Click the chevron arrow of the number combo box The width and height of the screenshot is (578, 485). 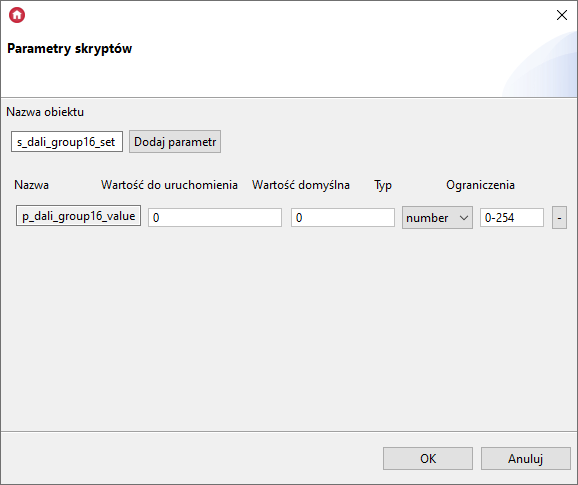click(464, 218)
